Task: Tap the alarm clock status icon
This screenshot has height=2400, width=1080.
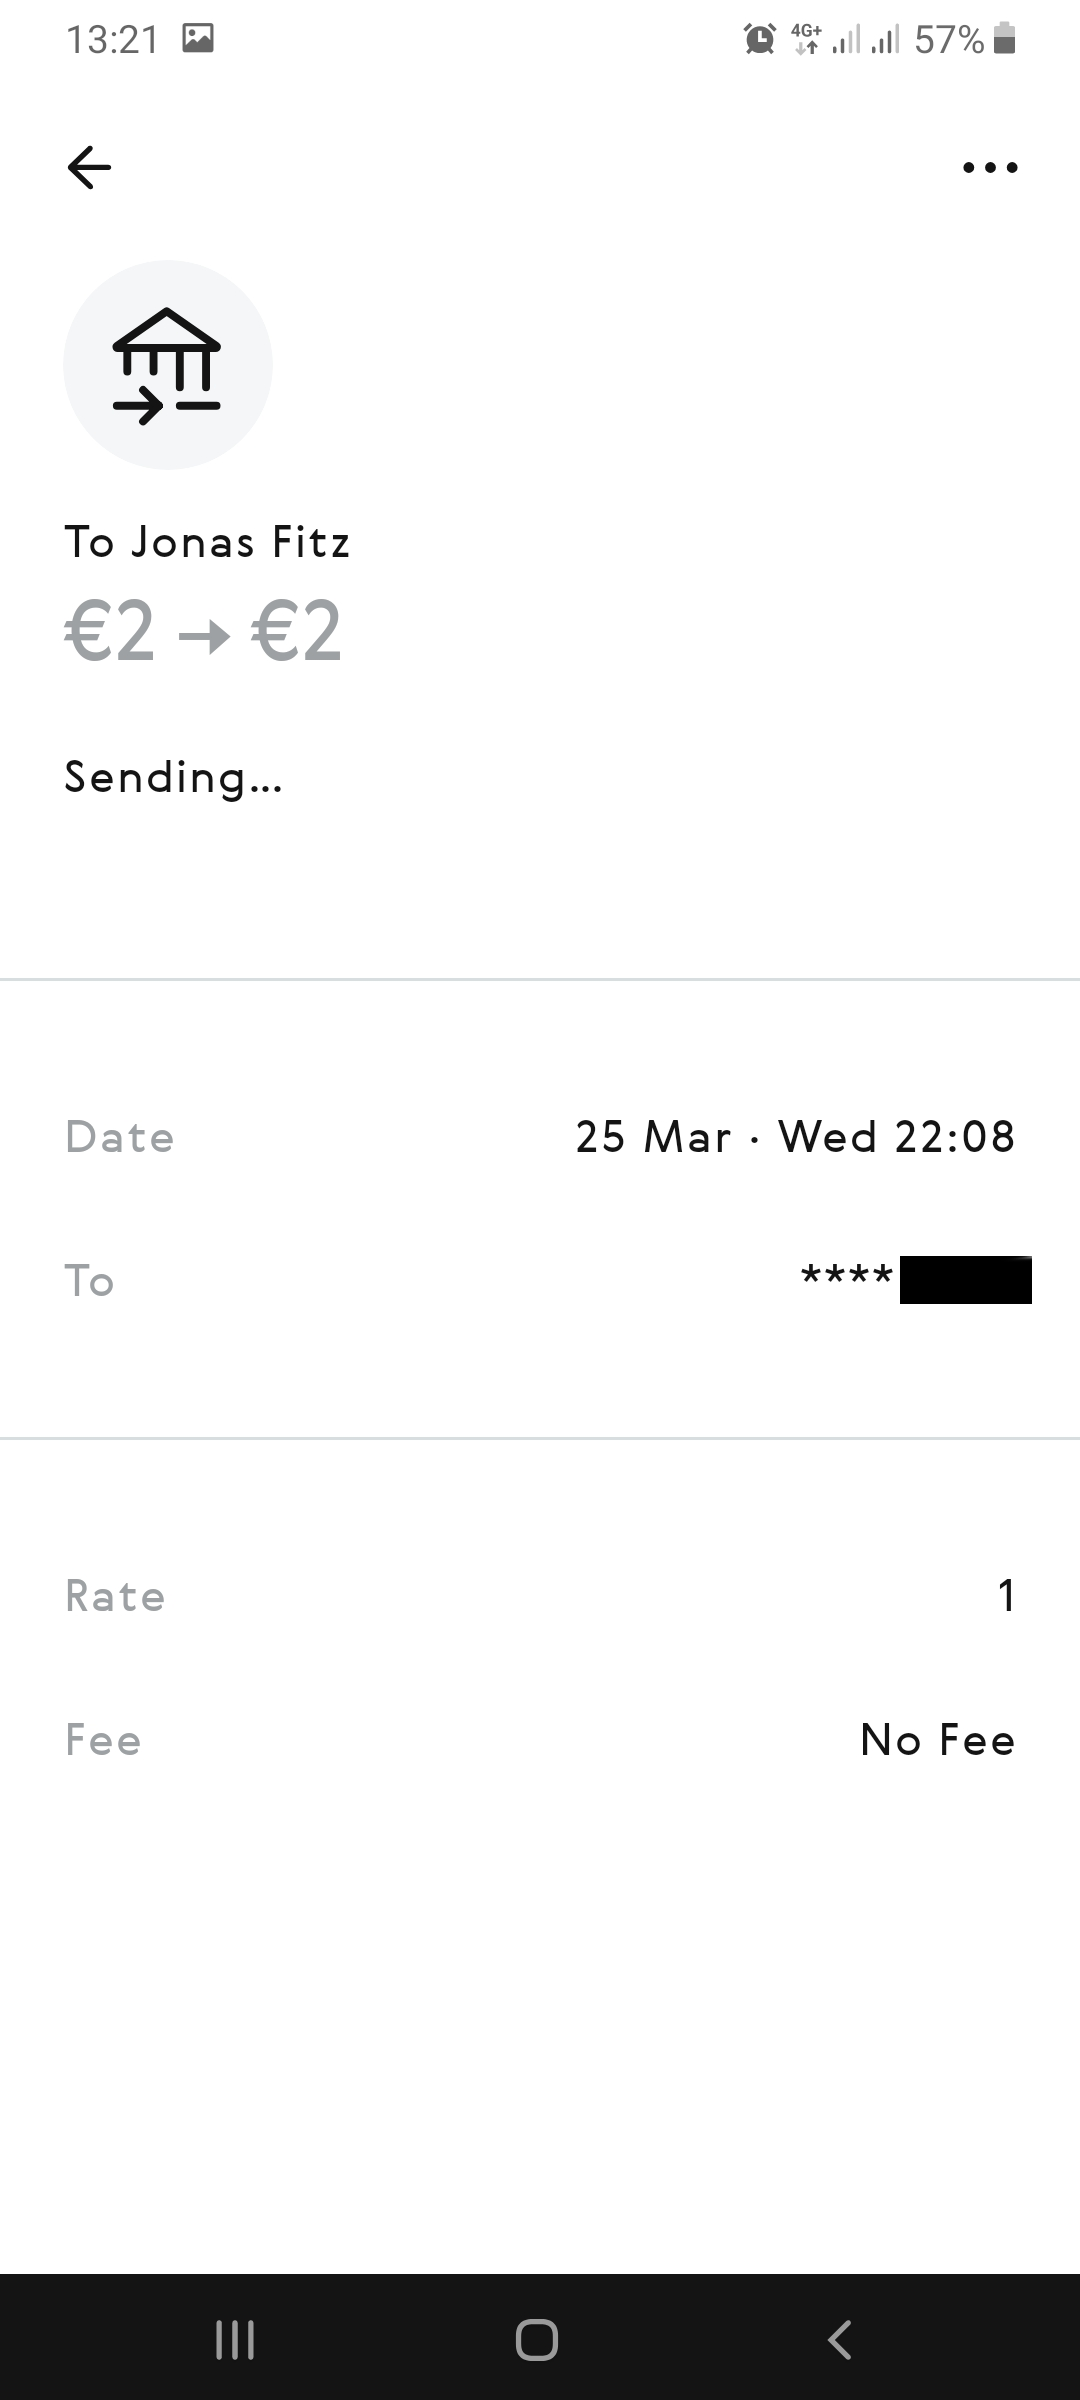Action: (x=760, y=40)
